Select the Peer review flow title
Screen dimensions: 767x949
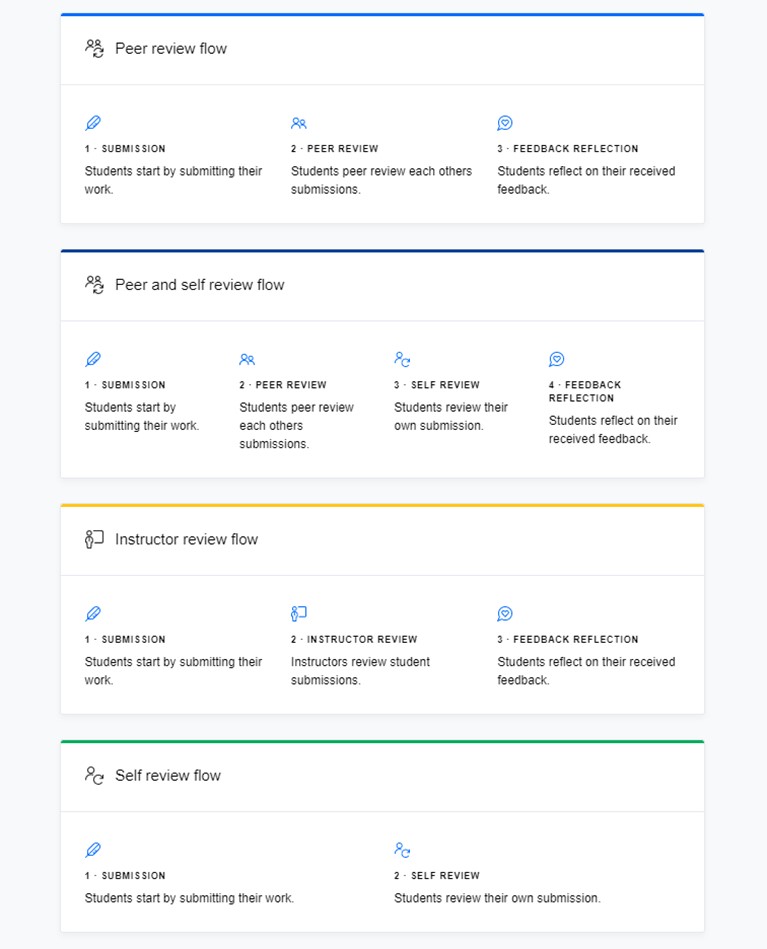pos(171,48)
